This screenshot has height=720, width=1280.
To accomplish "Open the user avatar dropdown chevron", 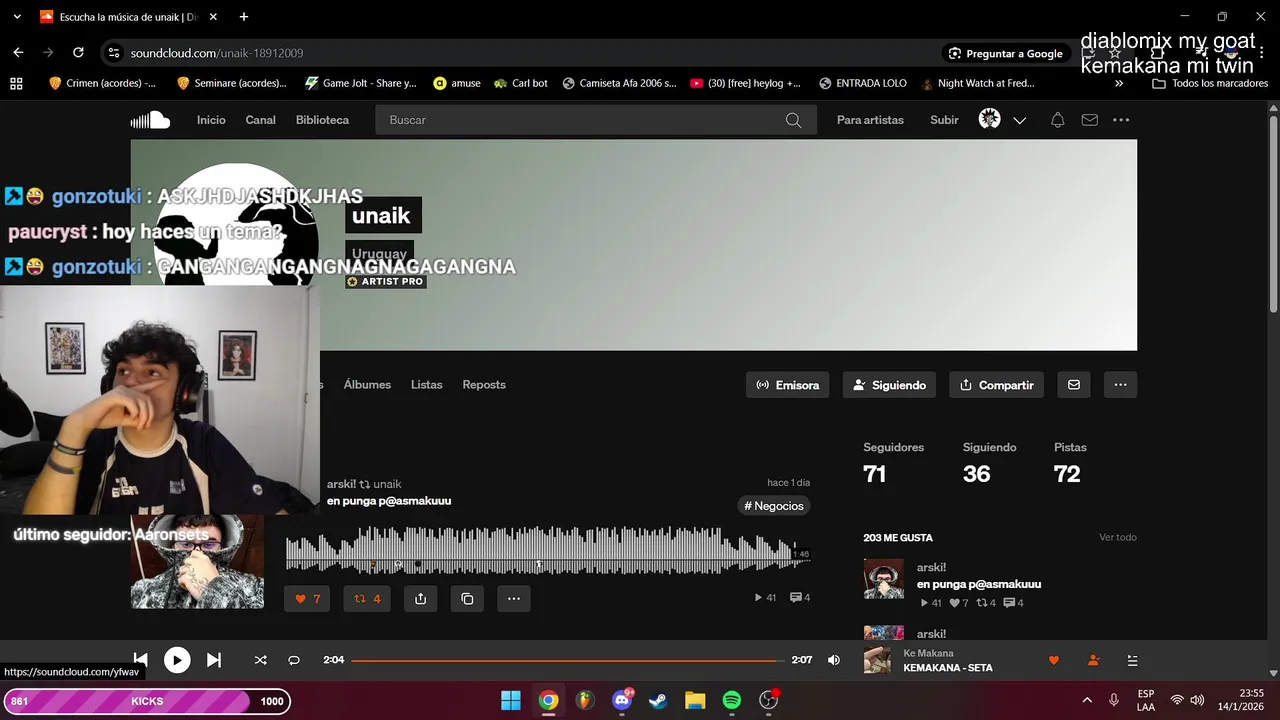I will (x=1019, y=120).
